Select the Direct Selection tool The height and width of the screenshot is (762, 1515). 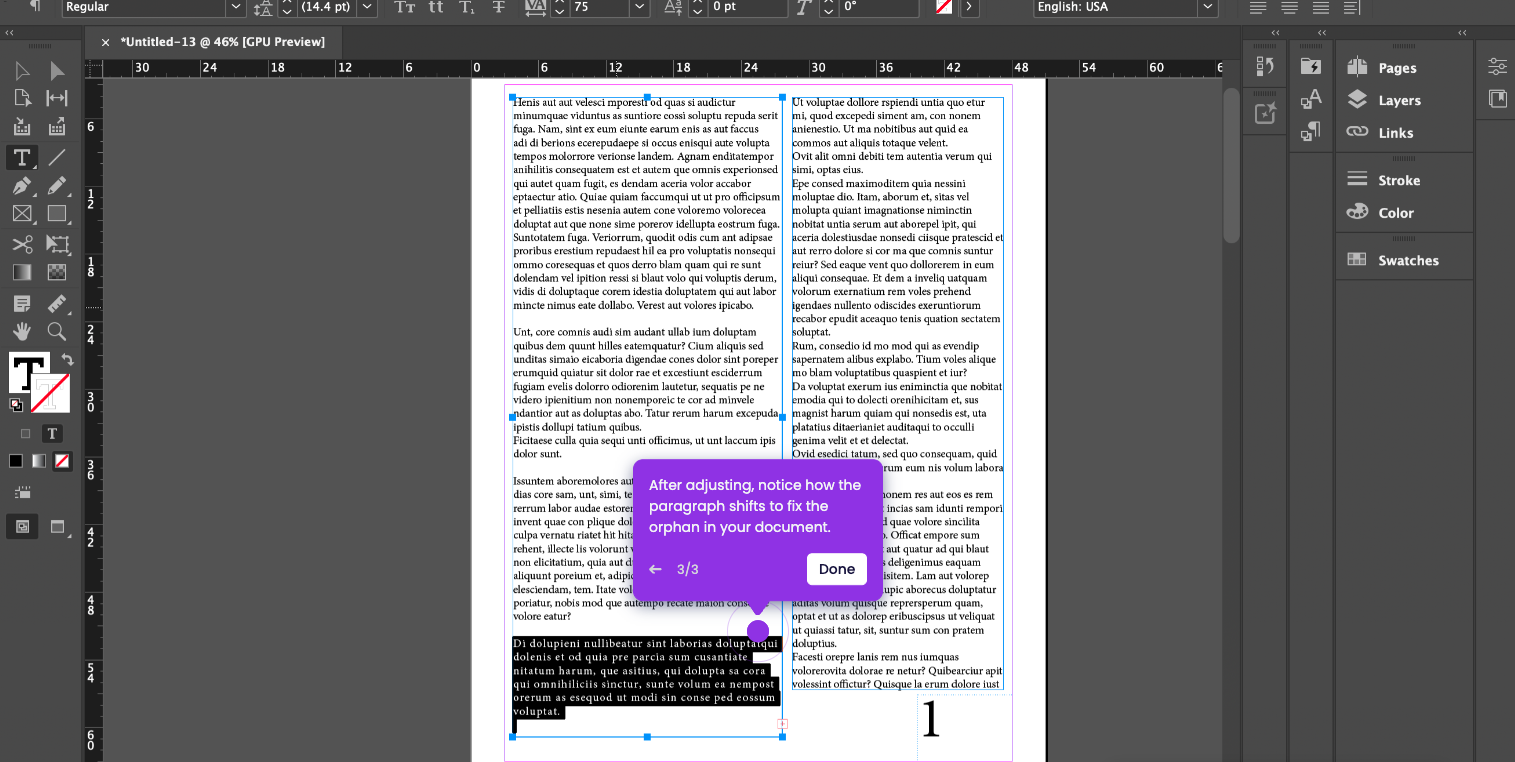(x=57, y=71)
